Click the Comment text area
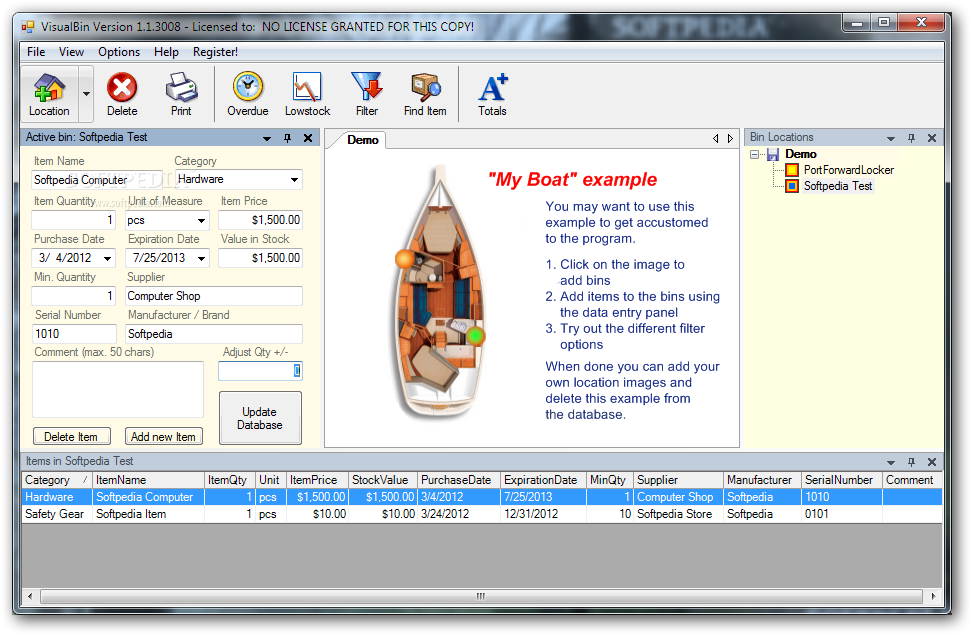 pyautogui.click(x=118, y=389)
